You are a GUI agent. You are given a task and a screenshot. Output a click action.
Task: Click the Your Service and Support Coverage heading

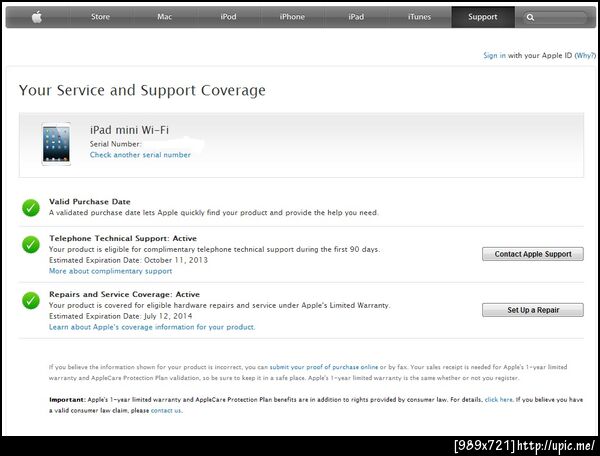point(142,91)
